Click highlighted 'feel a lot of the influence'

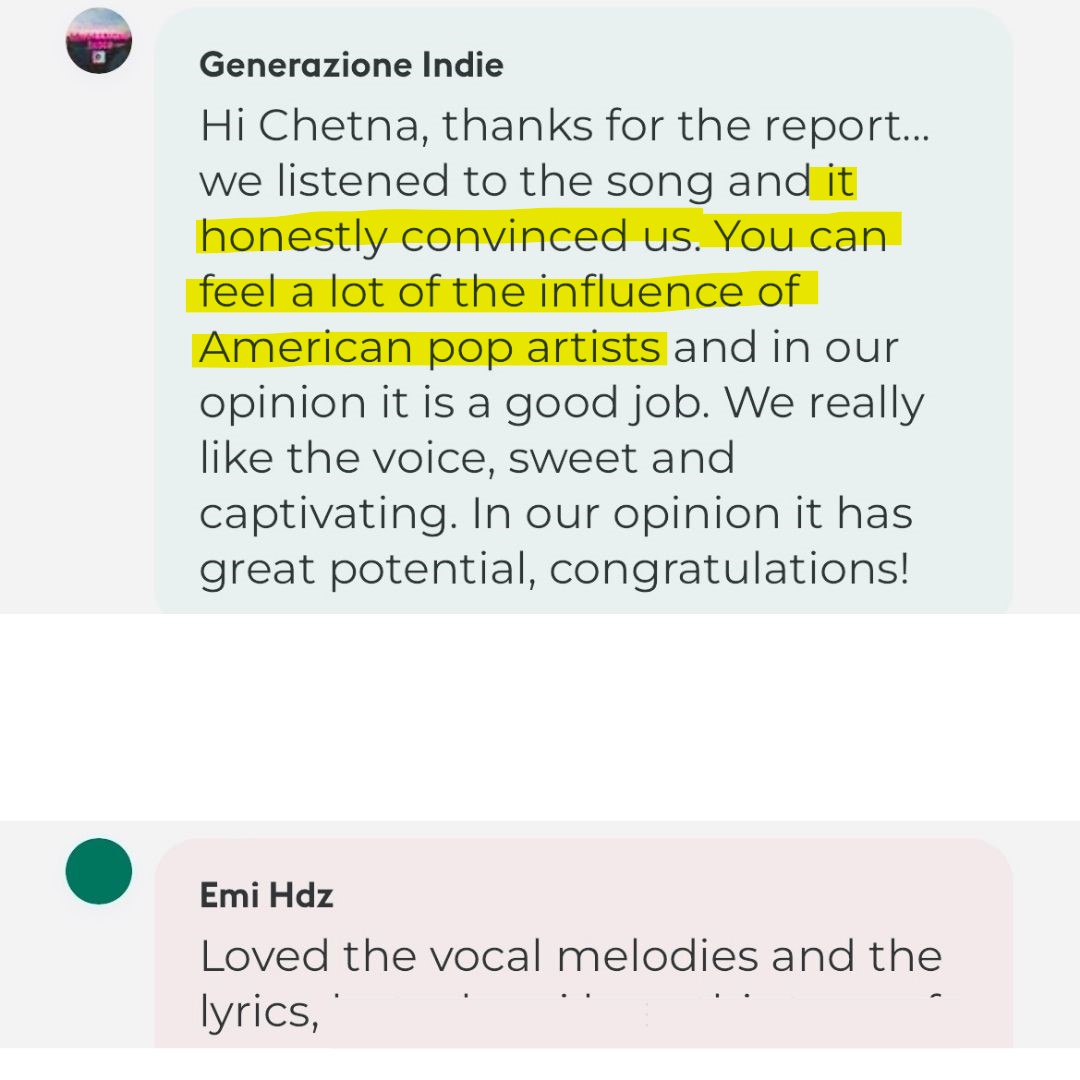pyautogui.click(x=499, y=291)
